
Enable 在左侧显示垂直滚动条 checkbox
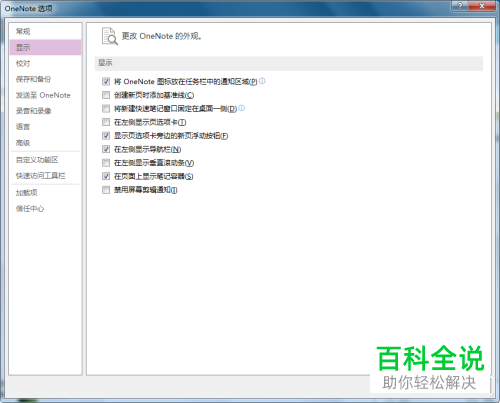[x=106, y=163]
